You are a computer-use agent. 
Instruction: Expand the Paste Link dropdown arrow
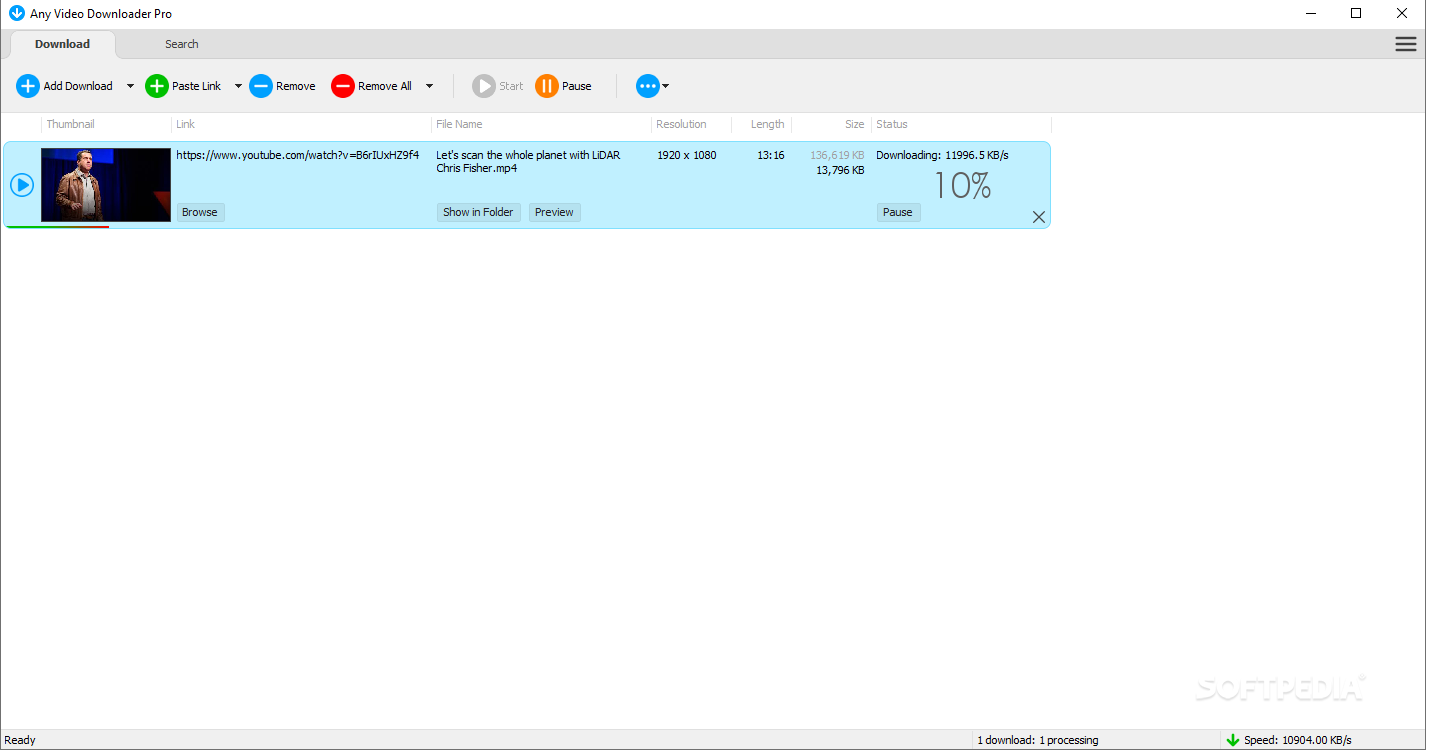point(238,86)
